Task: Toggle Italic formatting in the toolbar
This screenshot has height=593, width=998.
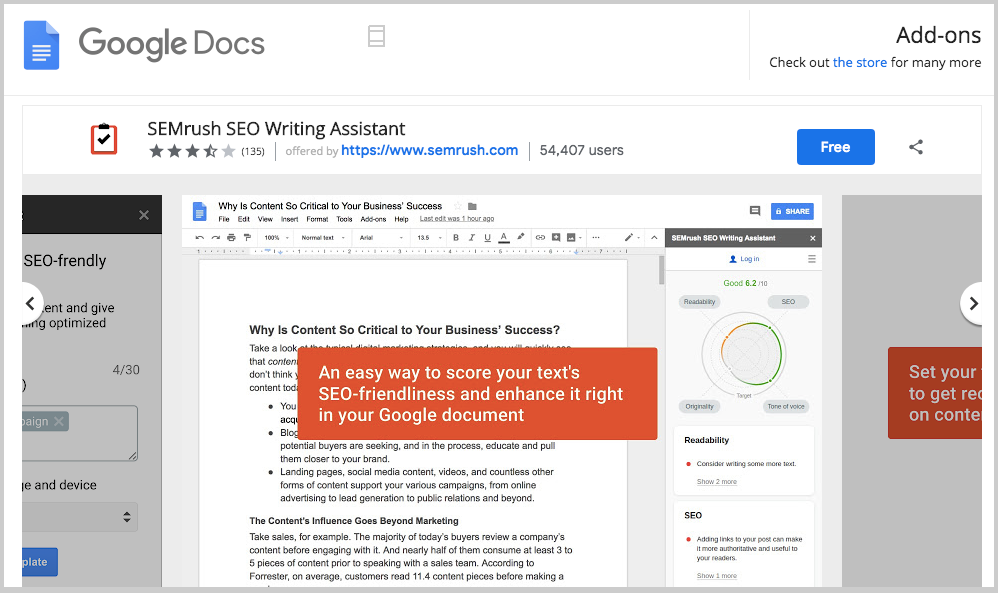Action: (x=472, y=237)
